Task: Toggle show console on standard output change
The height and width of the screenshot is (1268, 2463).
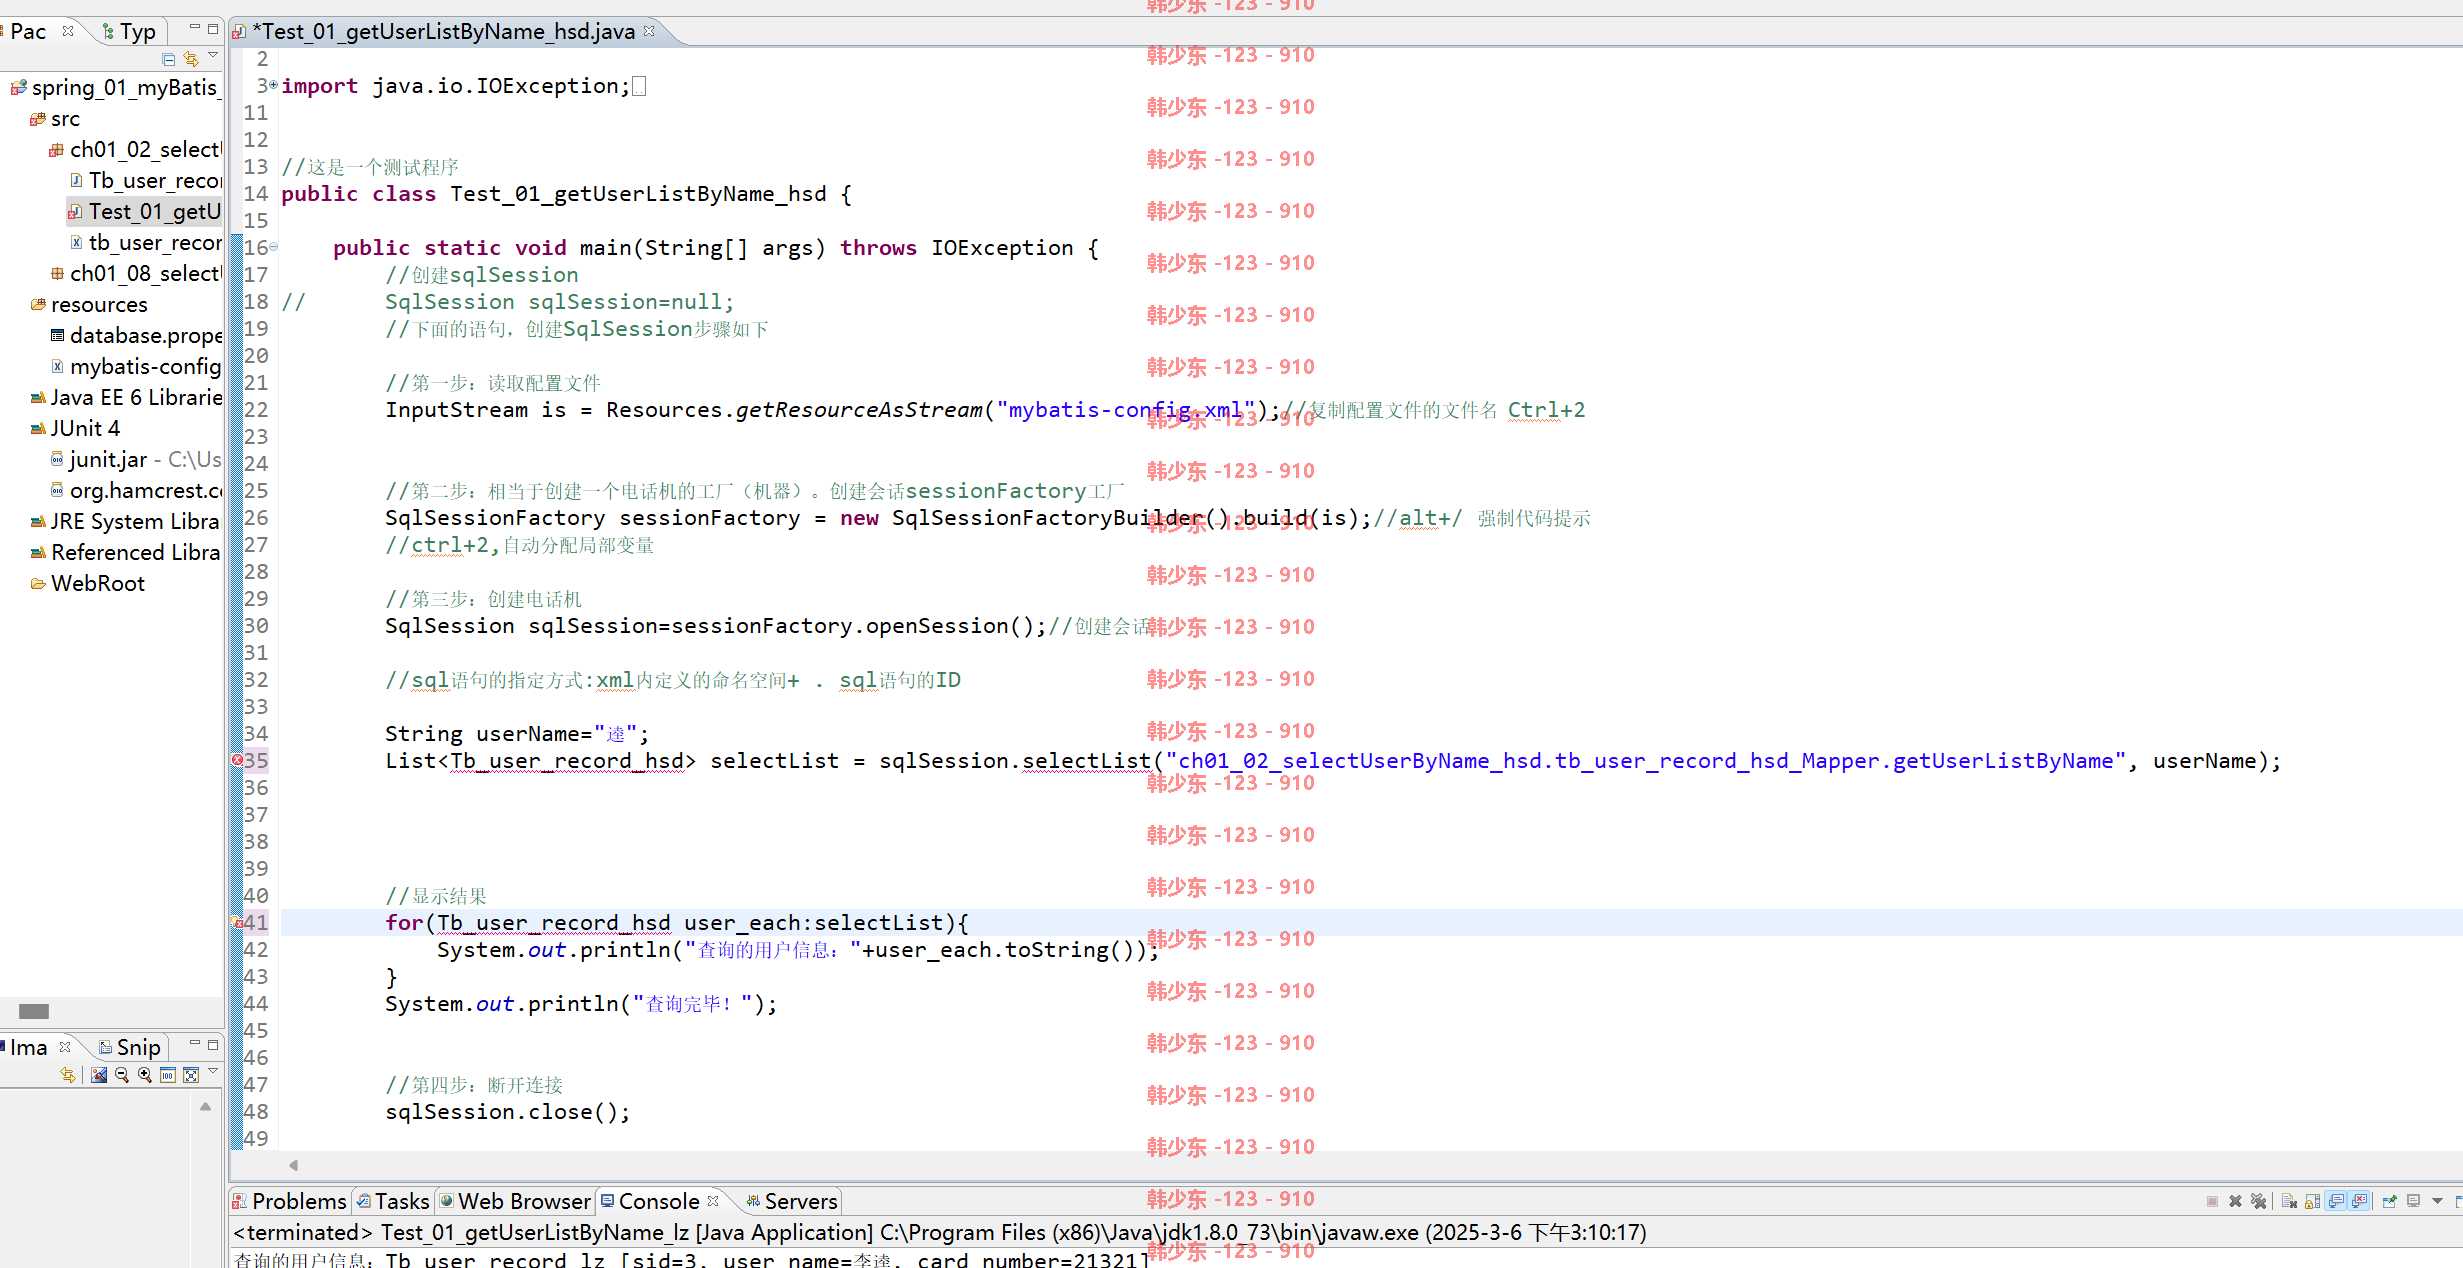Action: [x=2336, y=1201]
